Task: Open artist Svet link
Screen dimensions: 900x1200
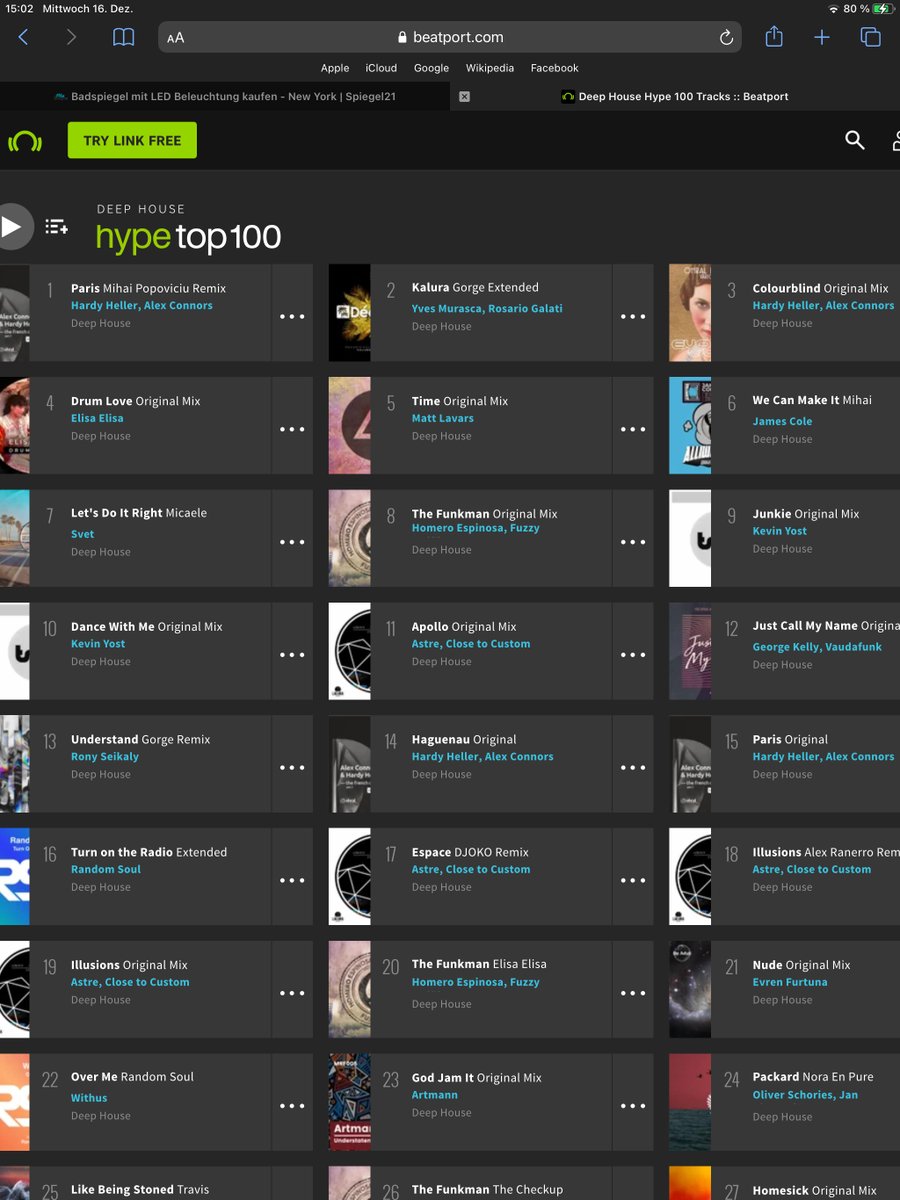Action: point(82,534)
